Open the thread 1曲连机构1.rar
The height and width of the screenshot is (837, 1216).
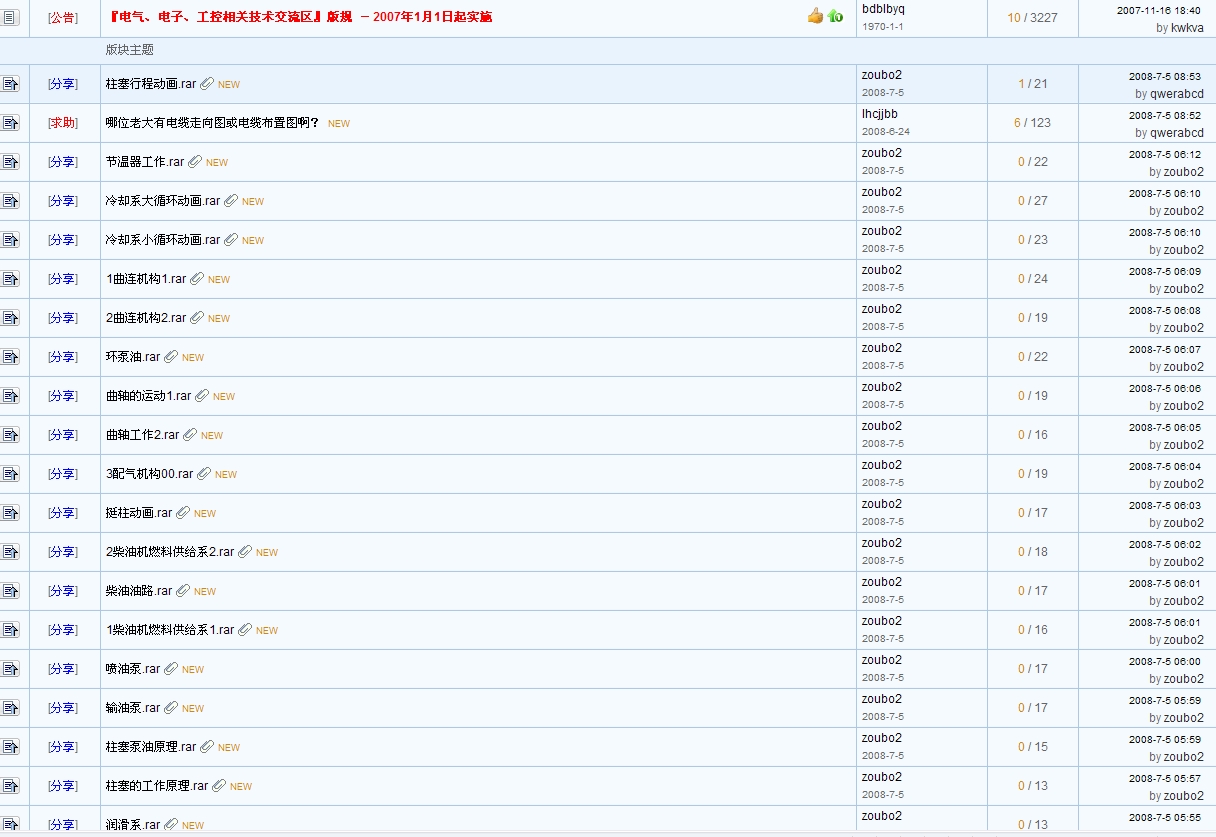click(x=146, y=279)
